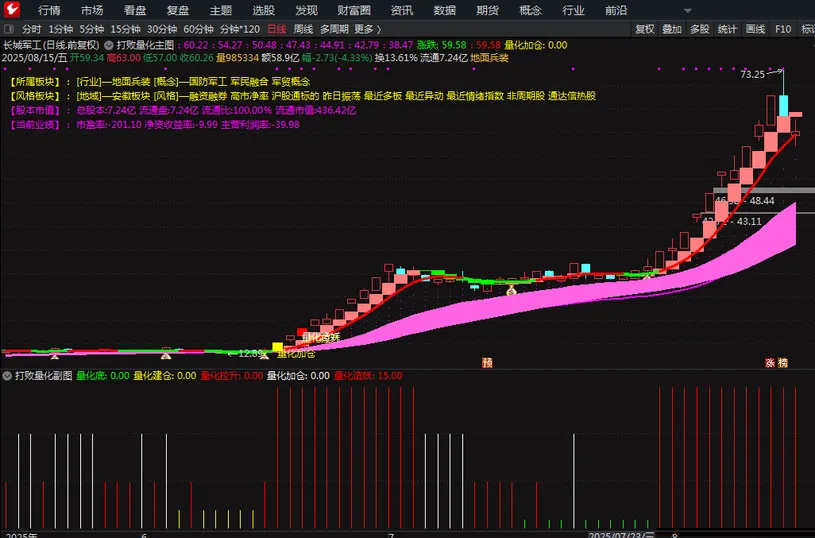The height and width of the screenshot is (538, 815).
Task: Expand 更多 period options
Action: [367, 29]
